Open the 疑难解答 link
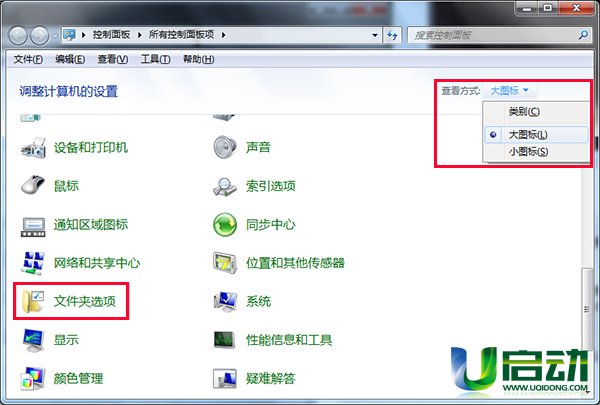600x405 pixels. [272, 379]
